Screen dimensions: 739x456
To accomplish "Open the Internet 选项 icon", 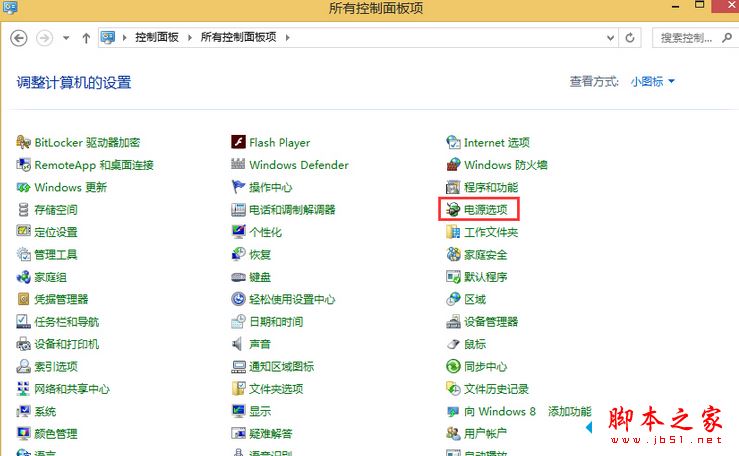I will click(453, 142).
